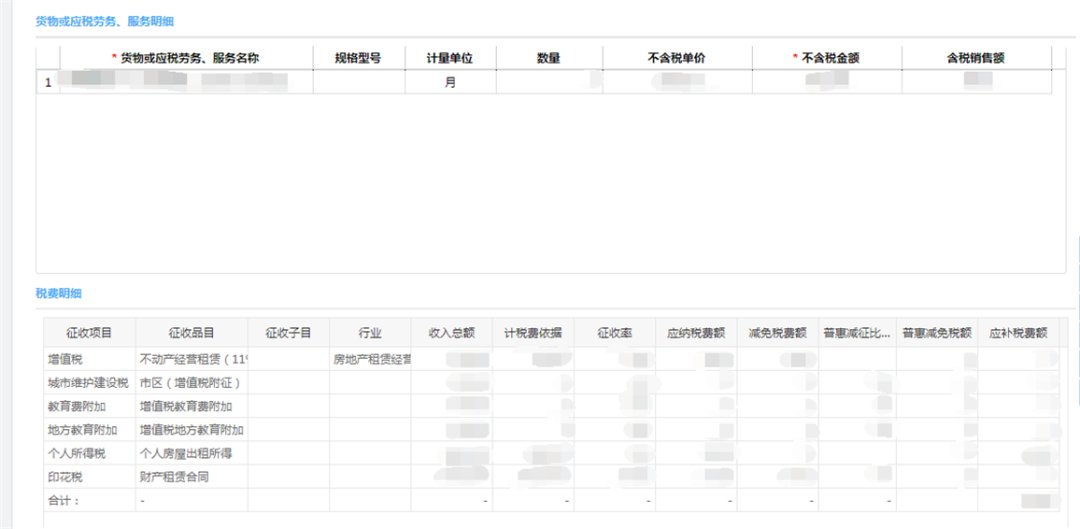The image size is (1080, 529).
Task: Click the 普惠减免税额 column header
Action: click(937, 333)
